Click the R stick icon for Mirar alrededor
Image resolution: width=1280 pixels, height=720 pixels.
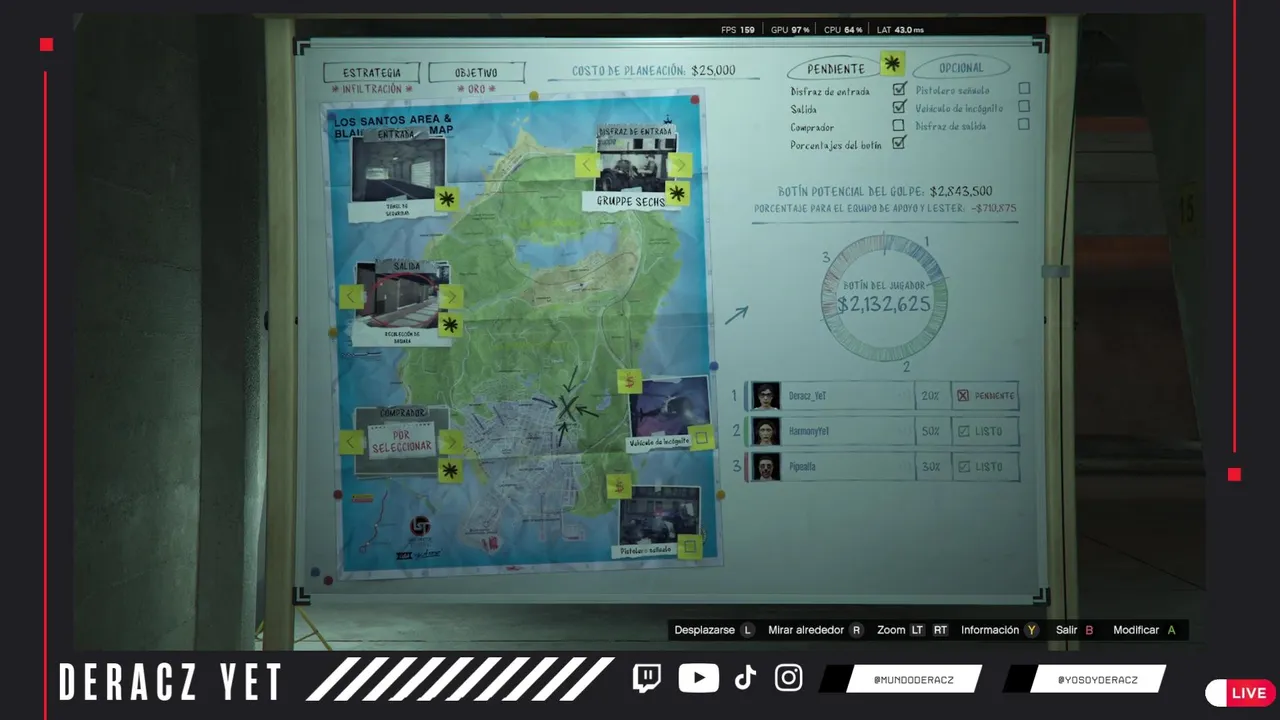pos(856,630)
